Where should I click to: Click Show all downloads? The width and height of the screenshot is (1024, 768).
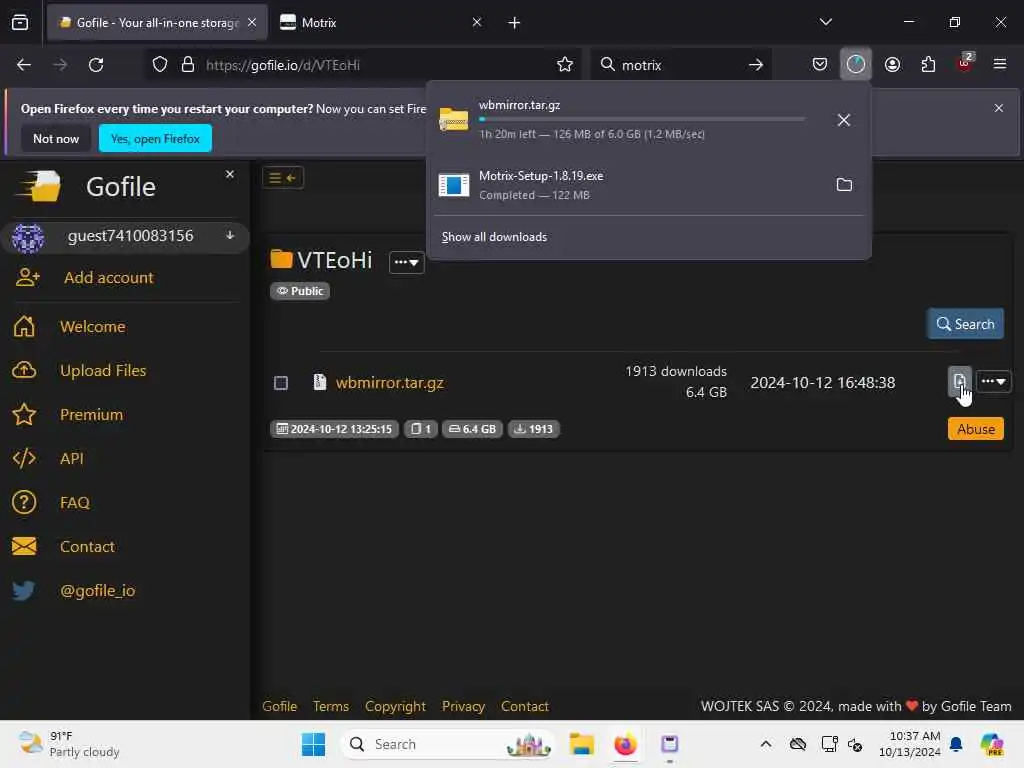pos(494,237)
